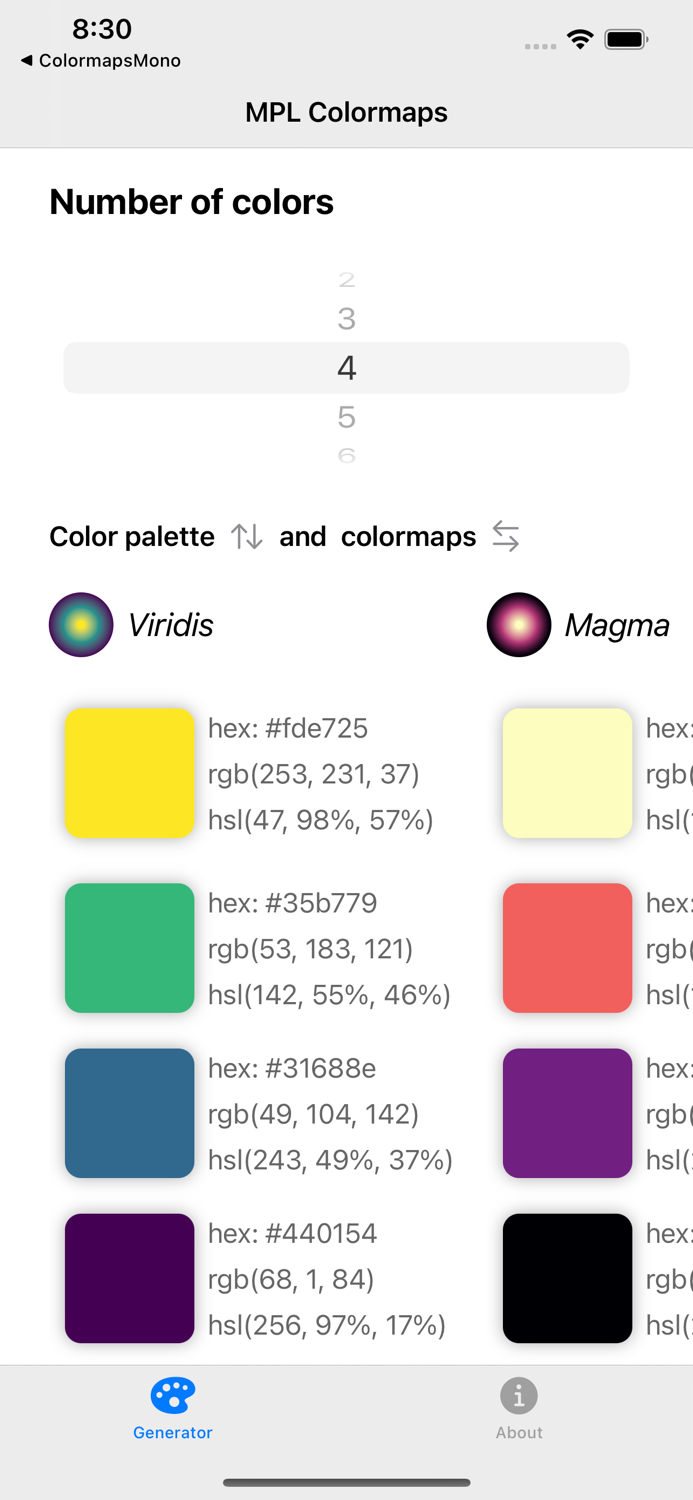
Task: Open the About info icon
Action: click(519, 1396)
